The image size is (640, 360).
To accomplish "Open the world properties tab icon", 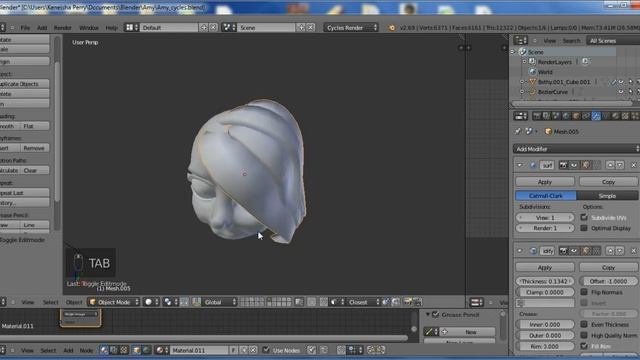I will pyautogui.click(x=566, y=116).
